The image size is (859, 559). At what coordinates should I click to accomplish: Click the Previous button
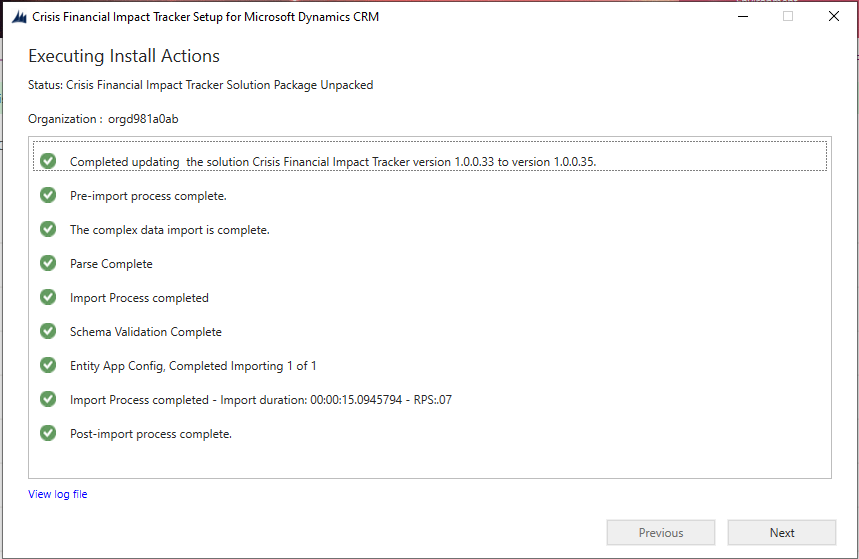click(x=661, y=533)
